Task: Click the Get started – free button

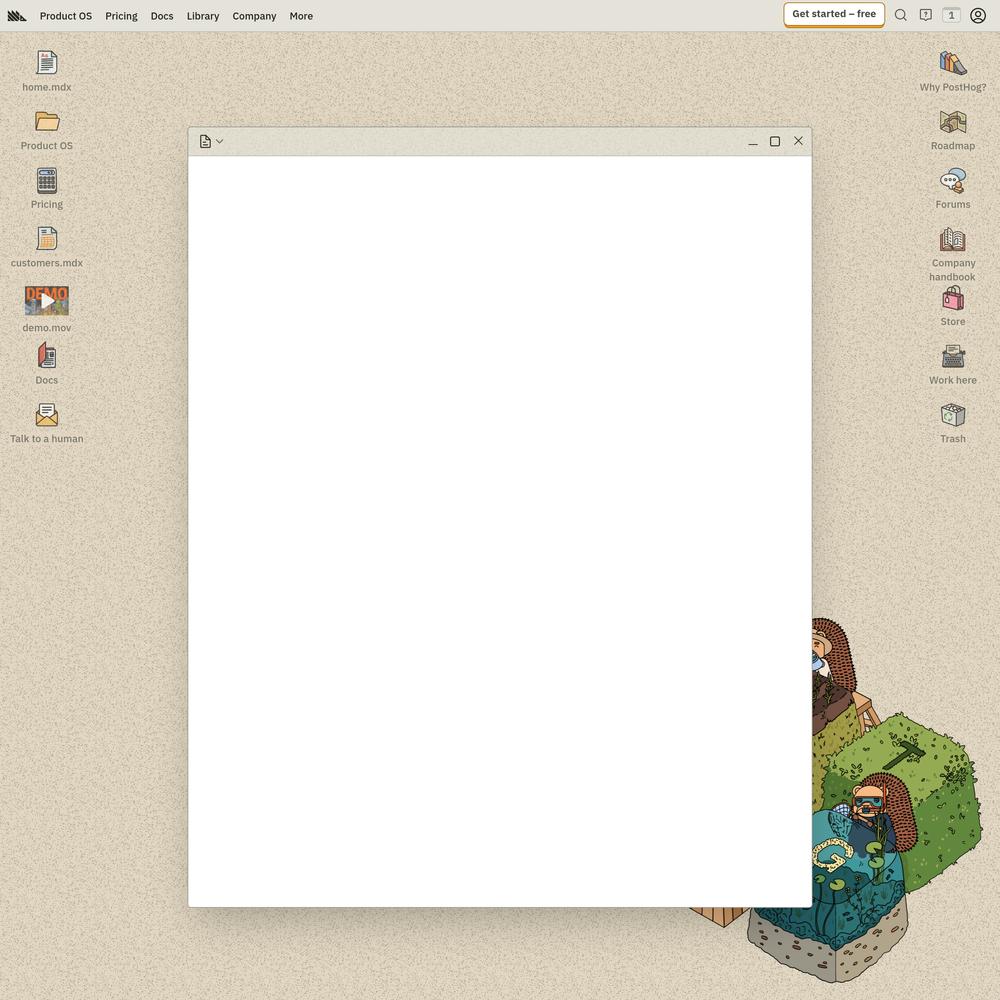Action: (834, 14)
